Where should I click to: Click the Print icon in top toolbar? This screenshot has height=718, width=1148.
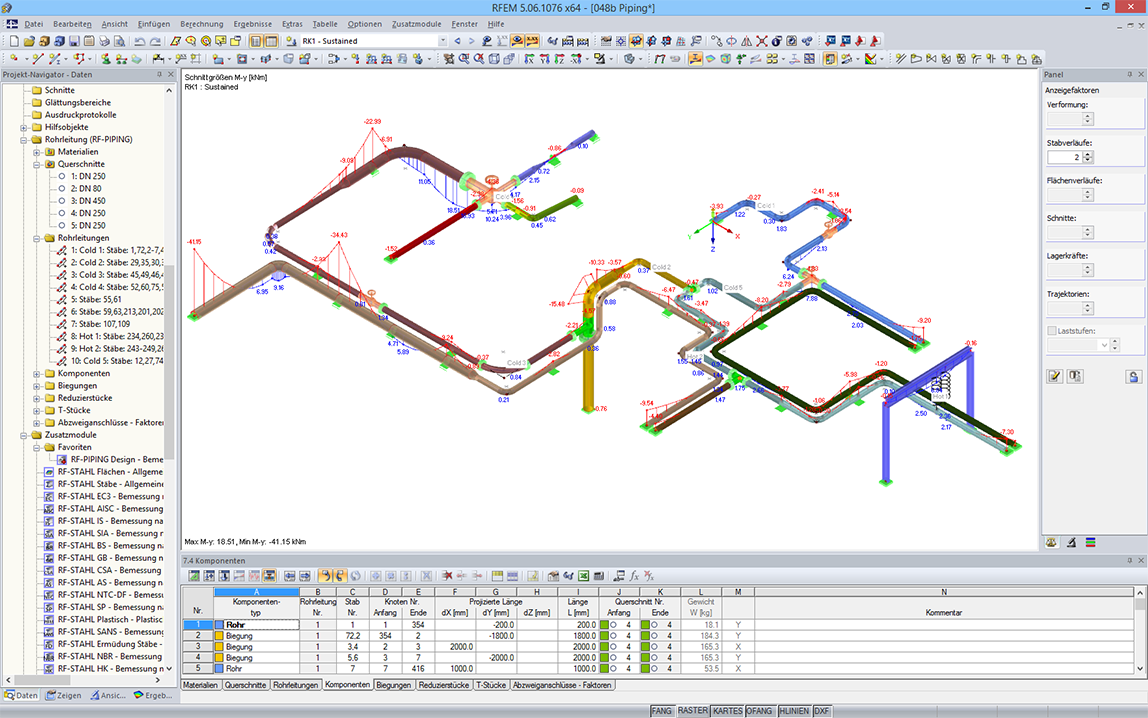[x=104, y=41]
